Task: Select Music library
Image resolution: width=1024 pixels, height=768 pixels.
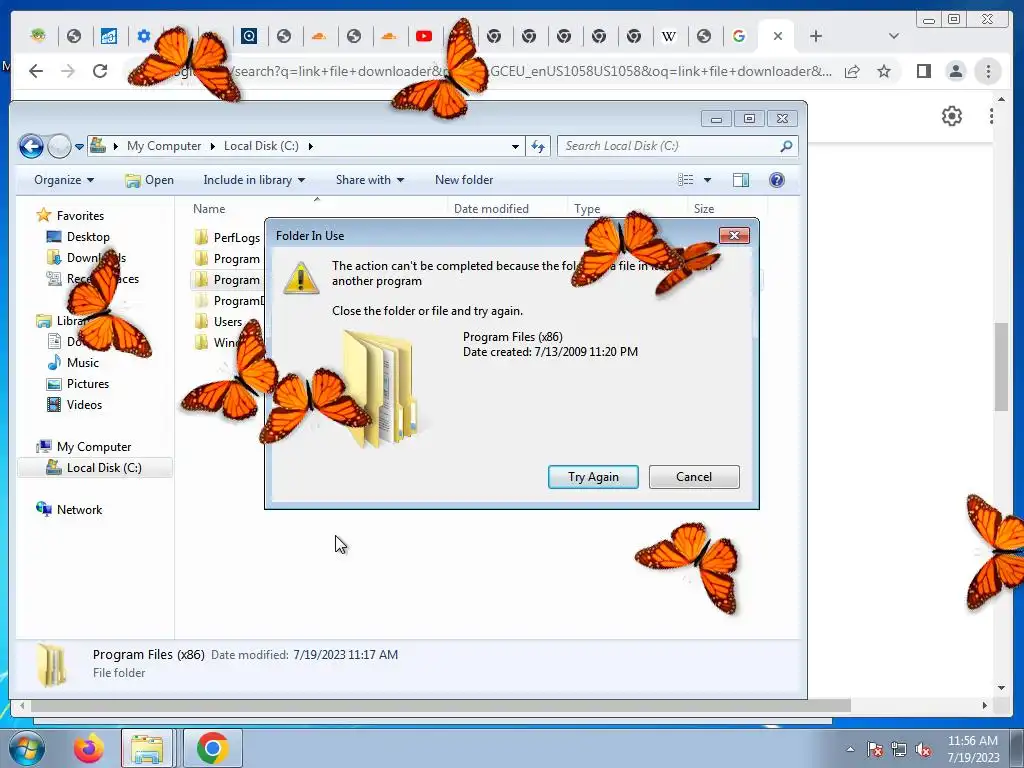Action: (73, 362)
